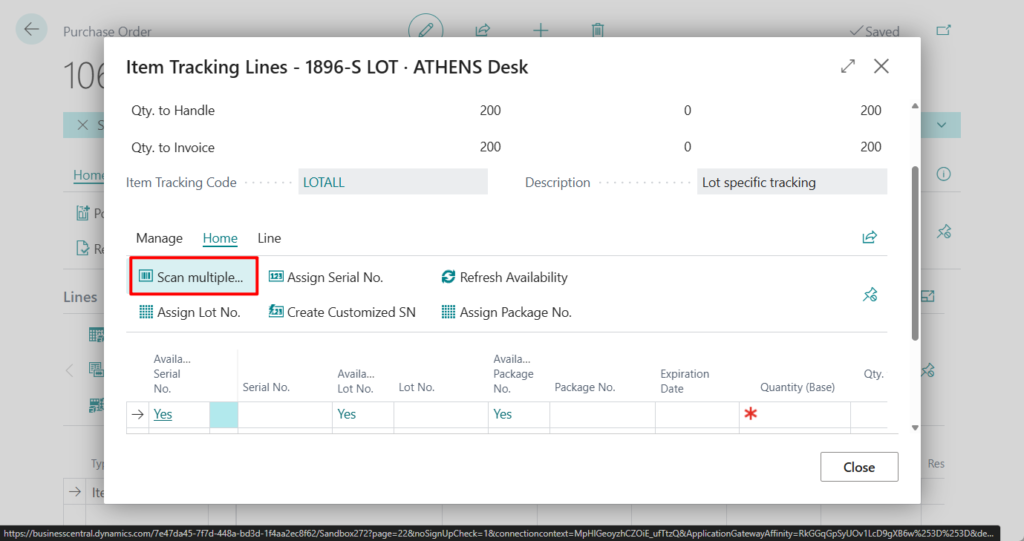The width and height of the screenshot is (1024, 541).
Task: Open the Yes link under Available Serial No.
Action: tap(163, 414)
